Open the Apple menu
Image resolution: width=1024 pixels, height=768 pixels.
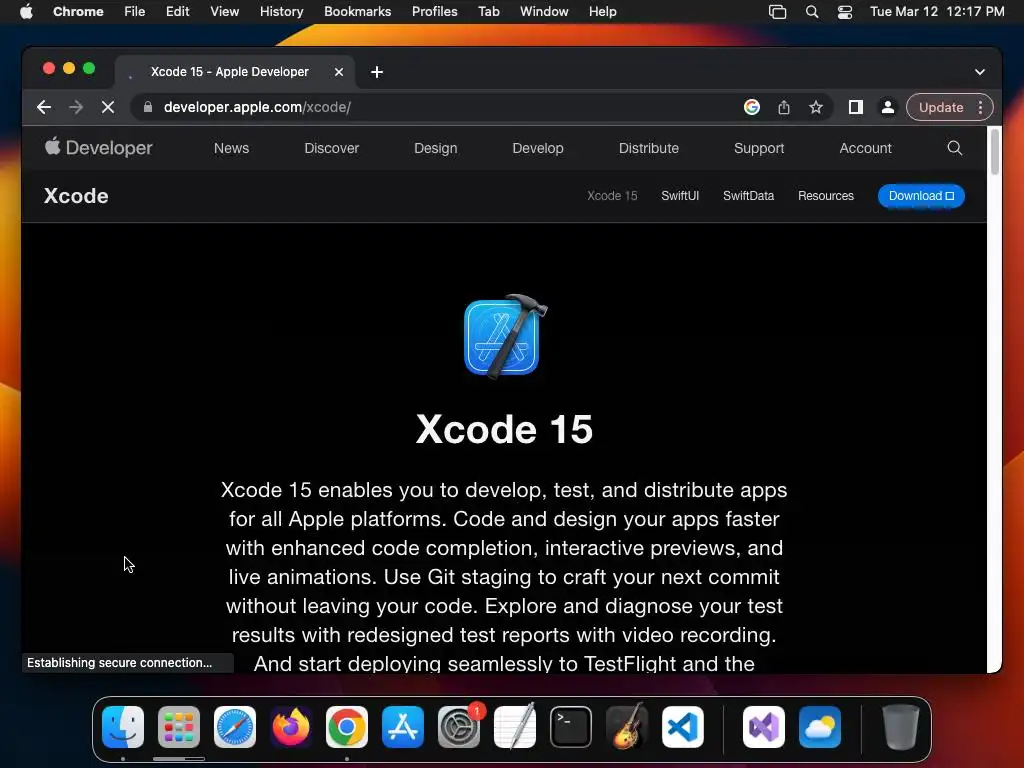26,12
